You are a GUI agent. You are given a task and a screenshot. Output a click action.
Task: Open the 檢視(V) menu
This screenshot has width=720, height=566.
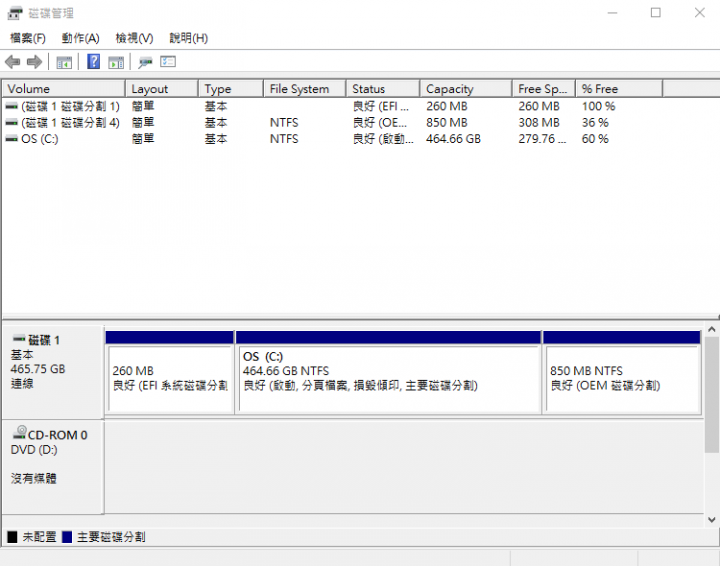point(134,38)
